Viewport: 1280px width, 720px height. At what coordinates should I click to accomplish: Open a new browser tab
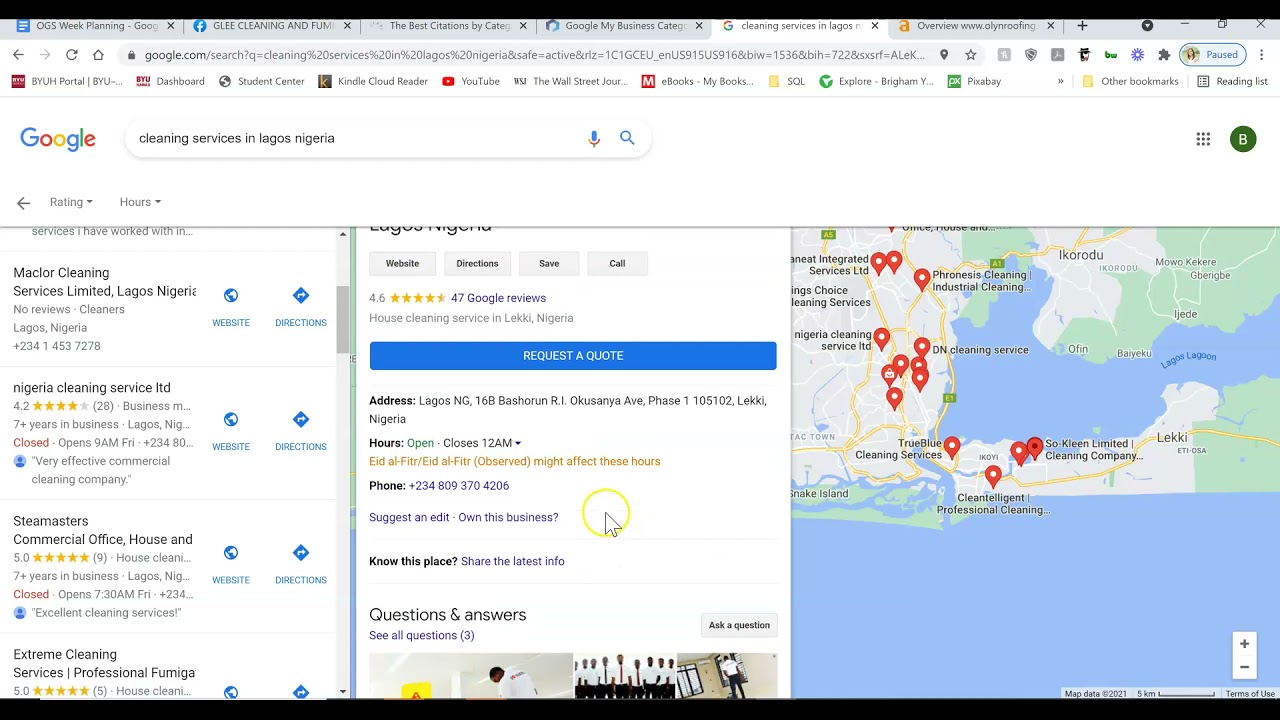(x=1082, y=25)
